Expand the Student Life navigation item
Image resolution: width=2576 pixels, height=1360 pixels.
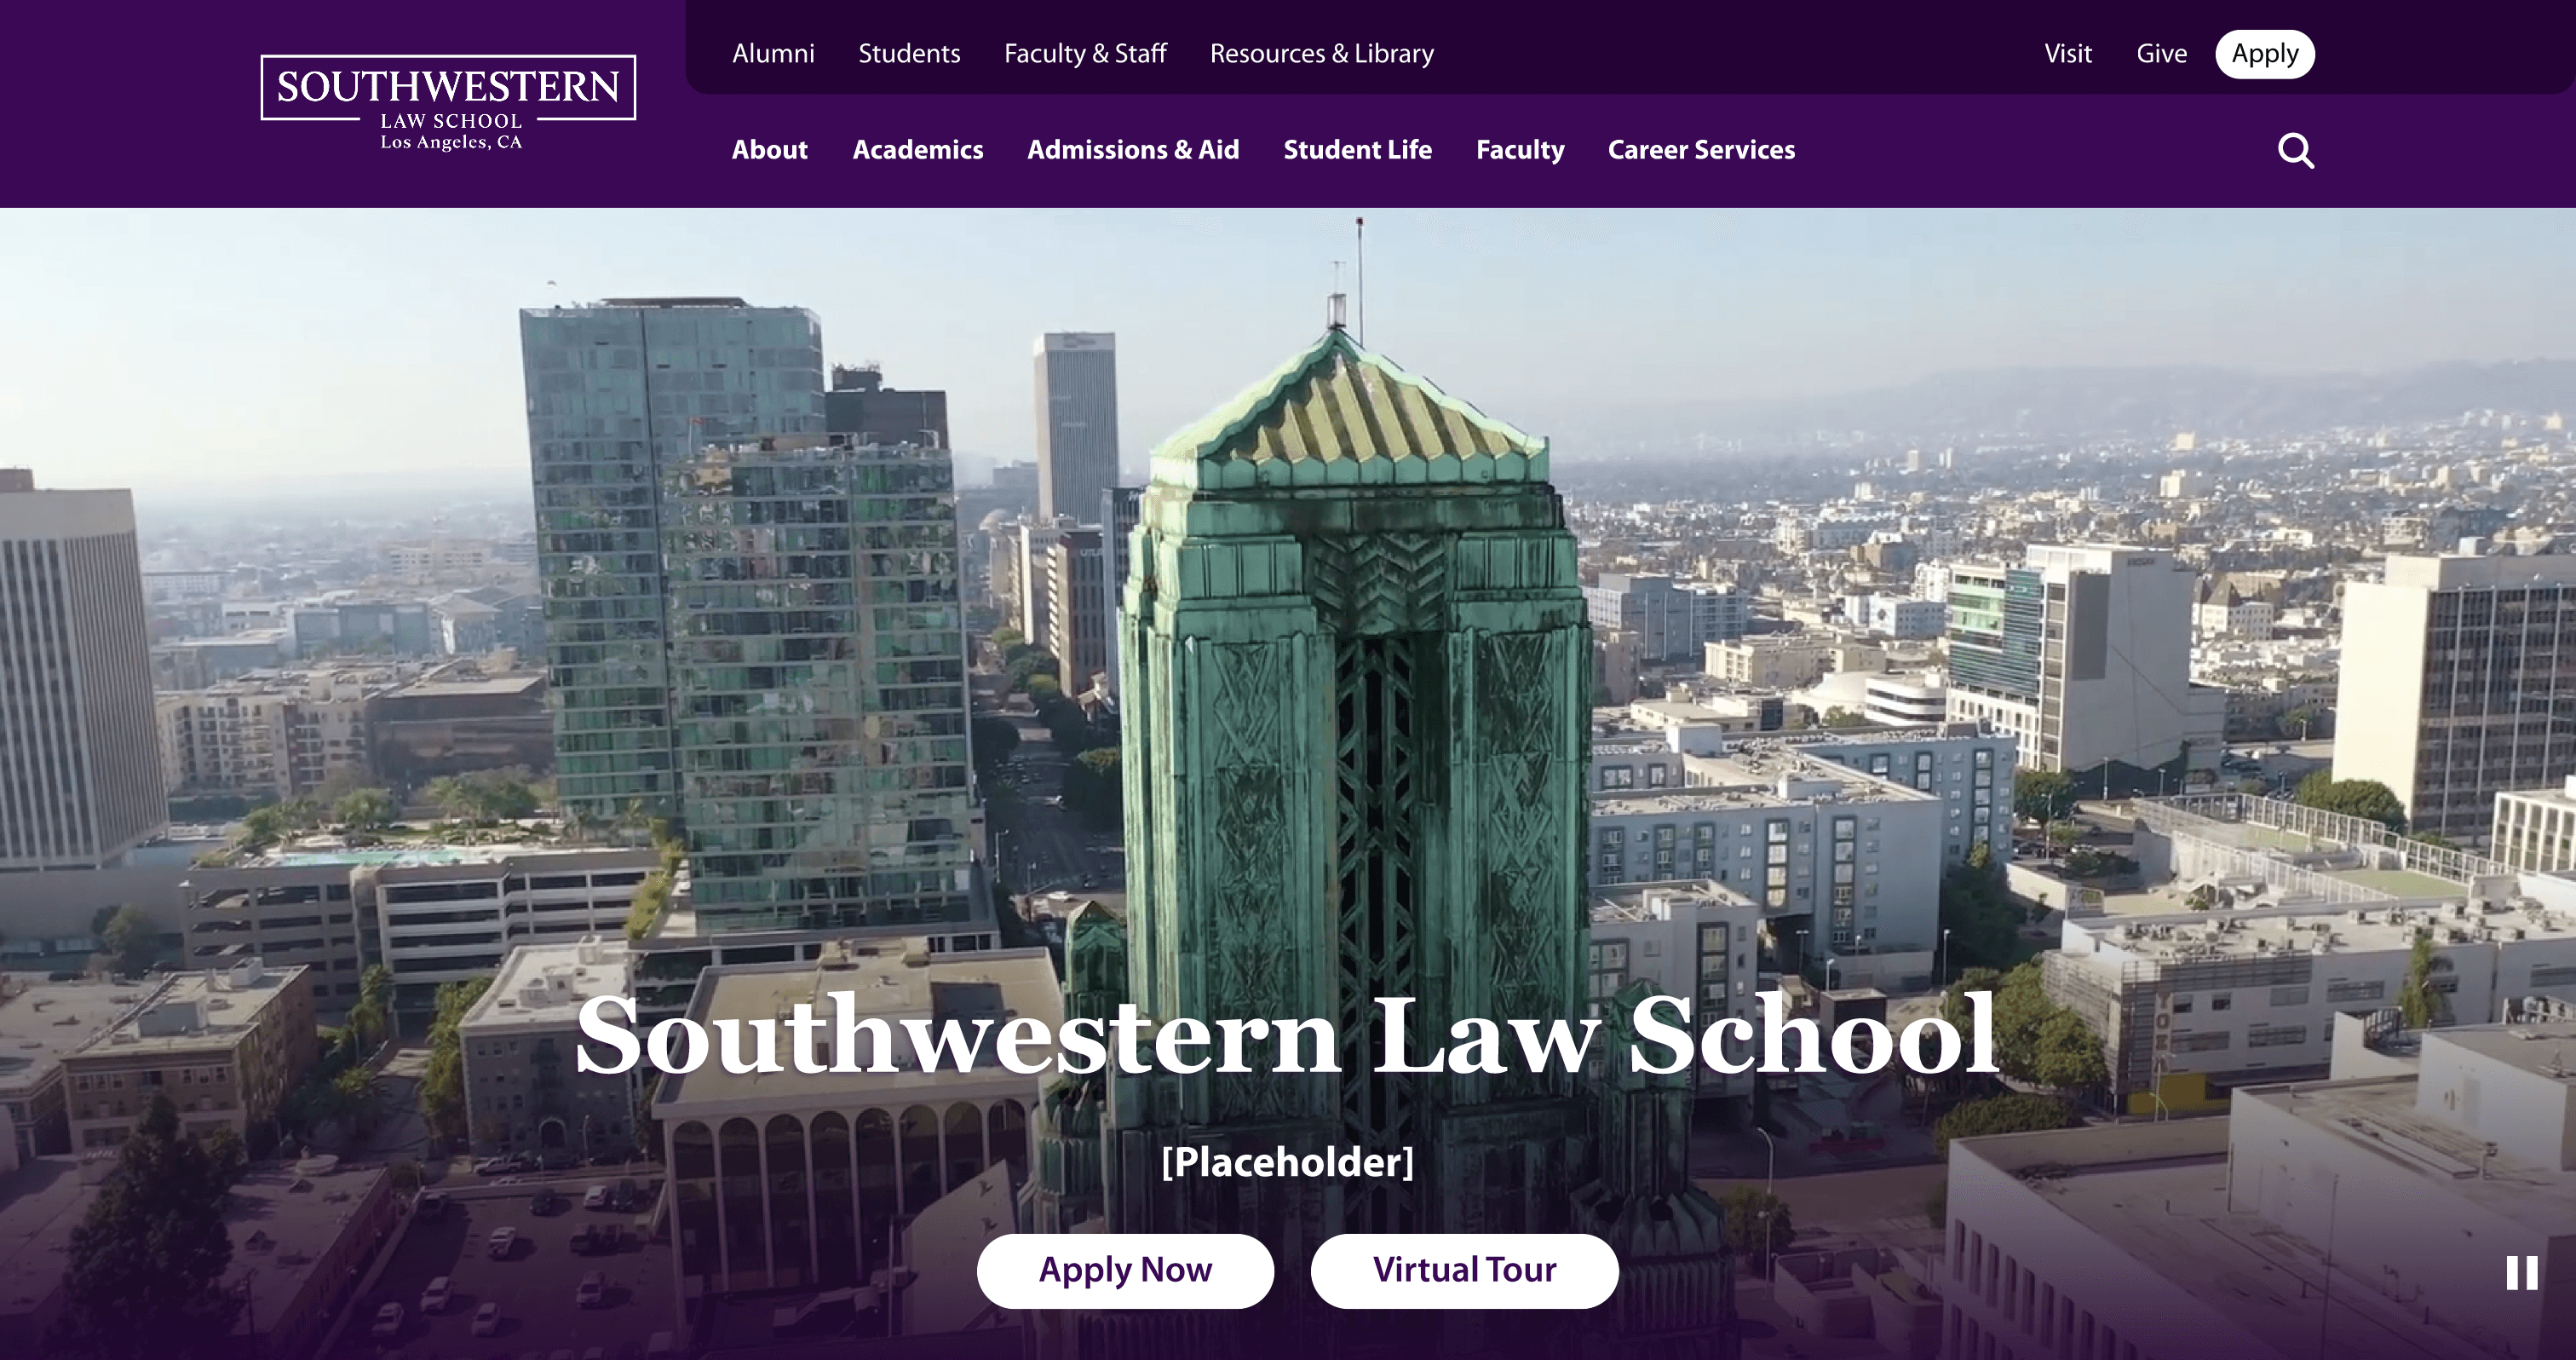(x=1357, y=150)
